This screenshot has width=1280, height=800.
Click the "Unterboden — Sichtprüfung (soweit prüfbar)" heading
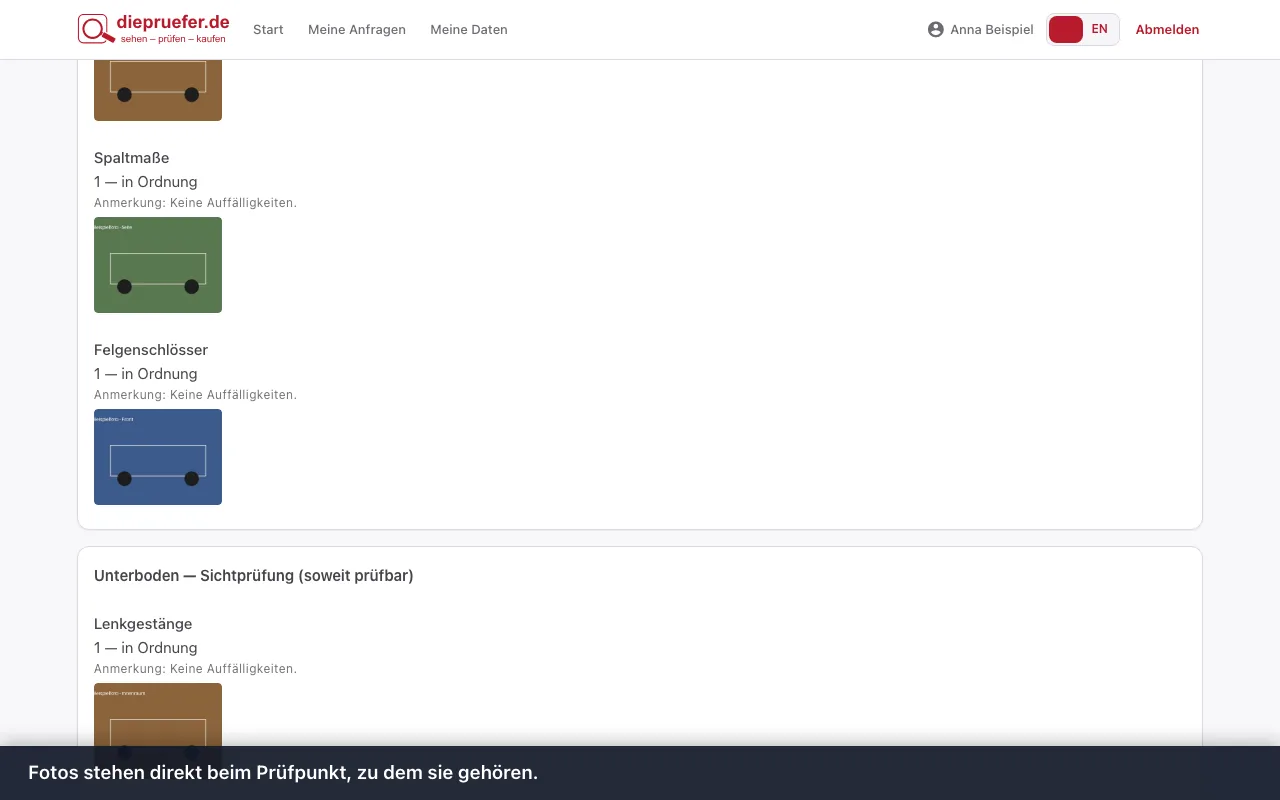[x=254, y=576]
